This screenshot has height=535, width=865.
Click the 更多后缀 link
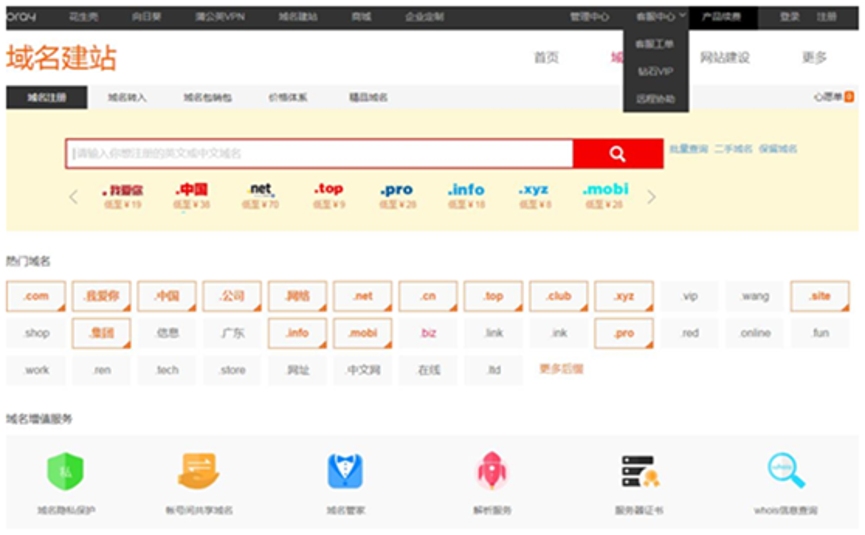coord(561,369)
